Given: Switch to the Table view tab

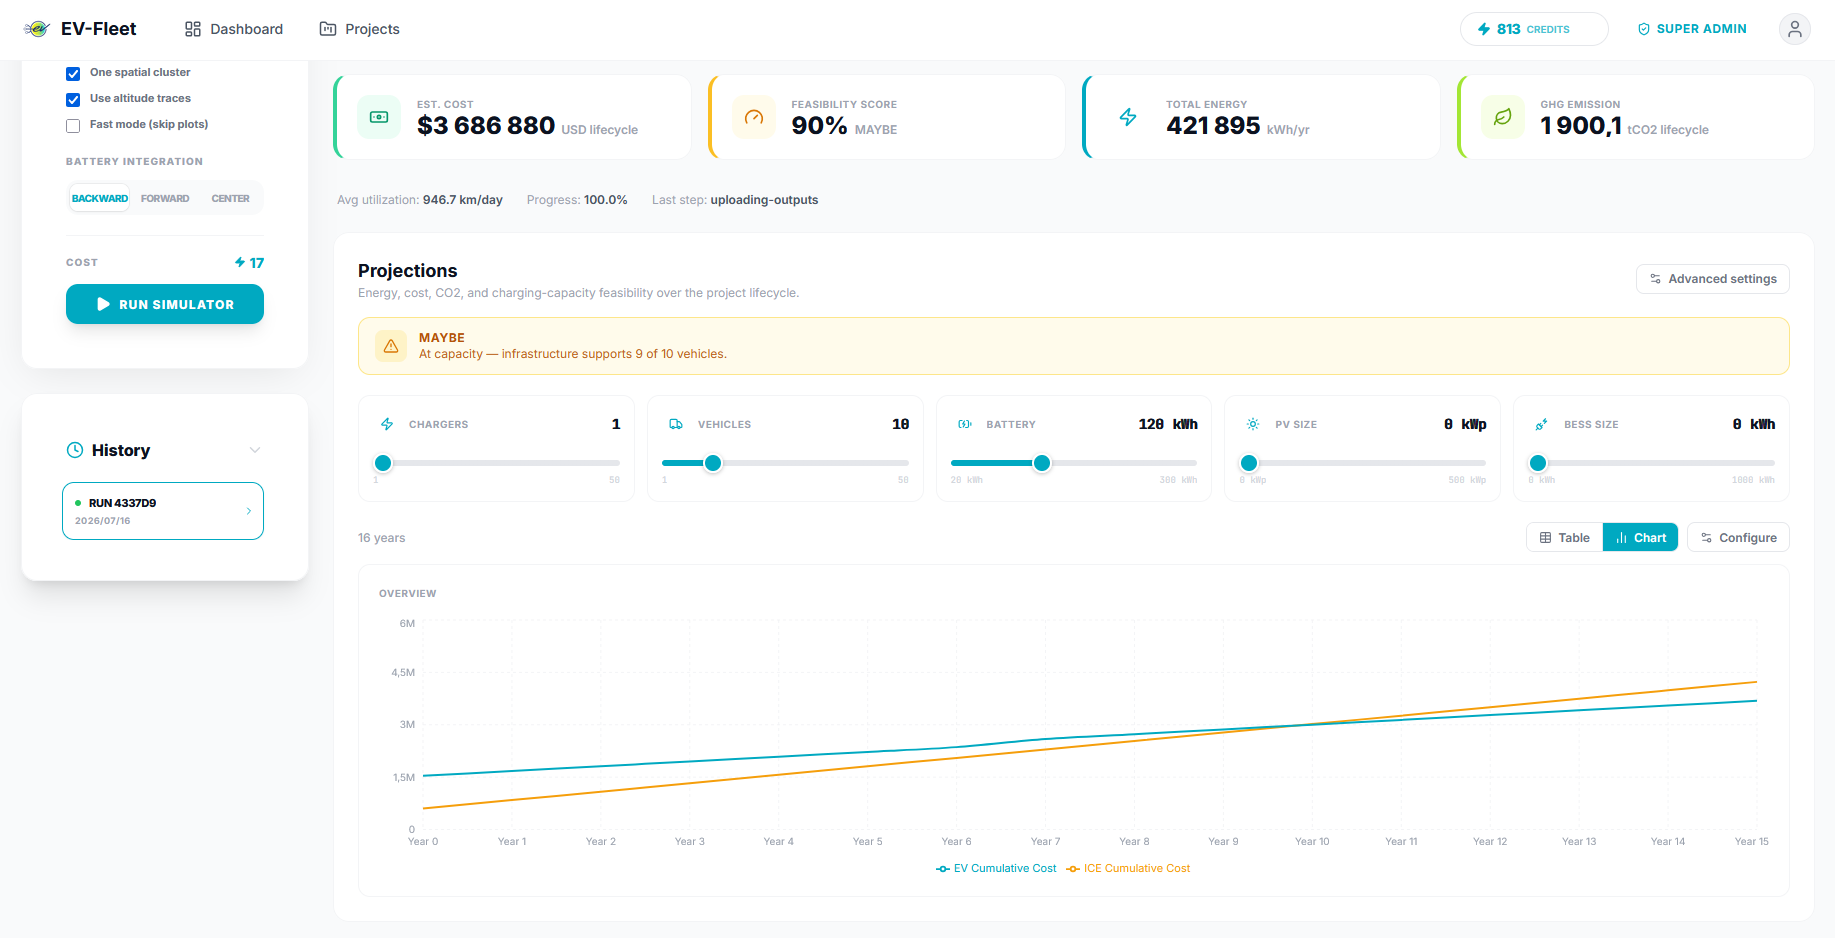Looking at the screenshot, I should (1564, 537).
